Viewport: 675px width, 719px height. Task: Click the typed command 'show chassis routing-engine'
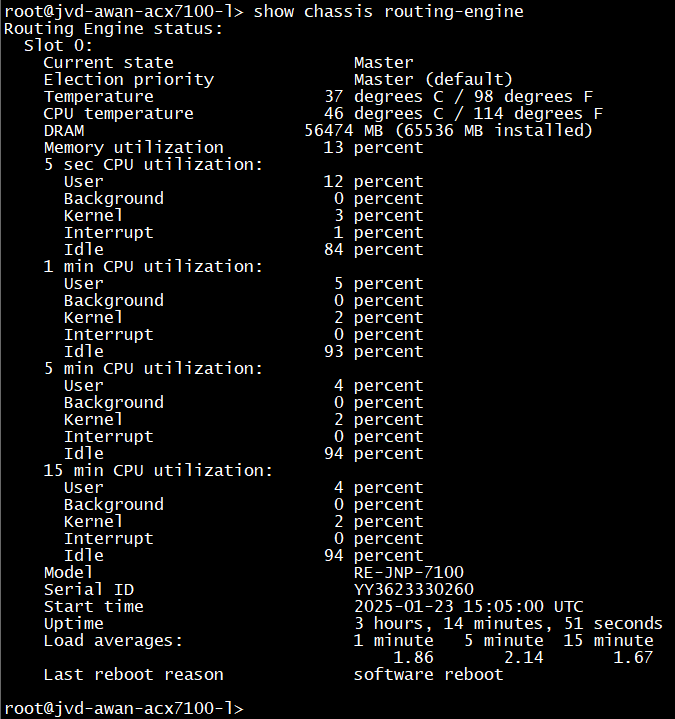pos(388,11)
